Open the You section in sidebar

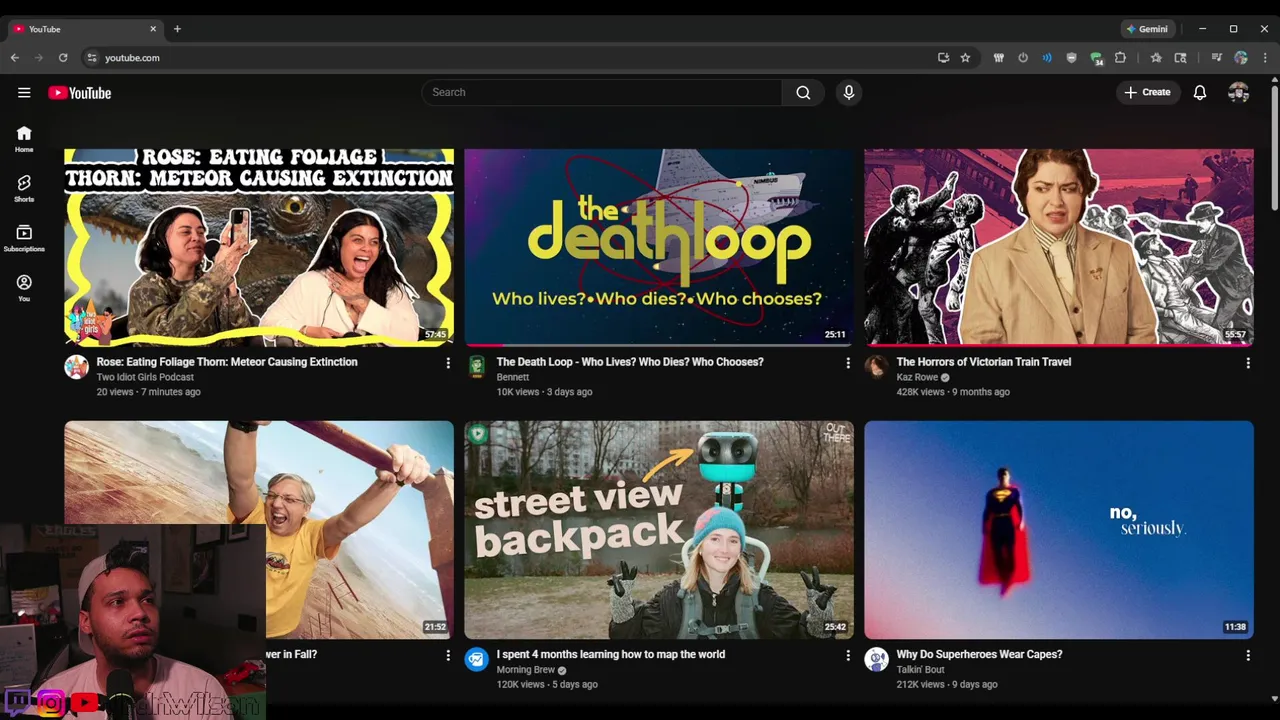click(24, 288)
